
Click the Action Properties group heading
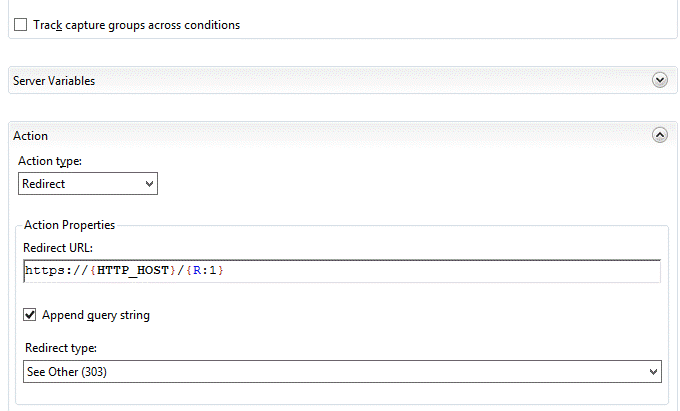pyautogui.click(x=69, y=225)
